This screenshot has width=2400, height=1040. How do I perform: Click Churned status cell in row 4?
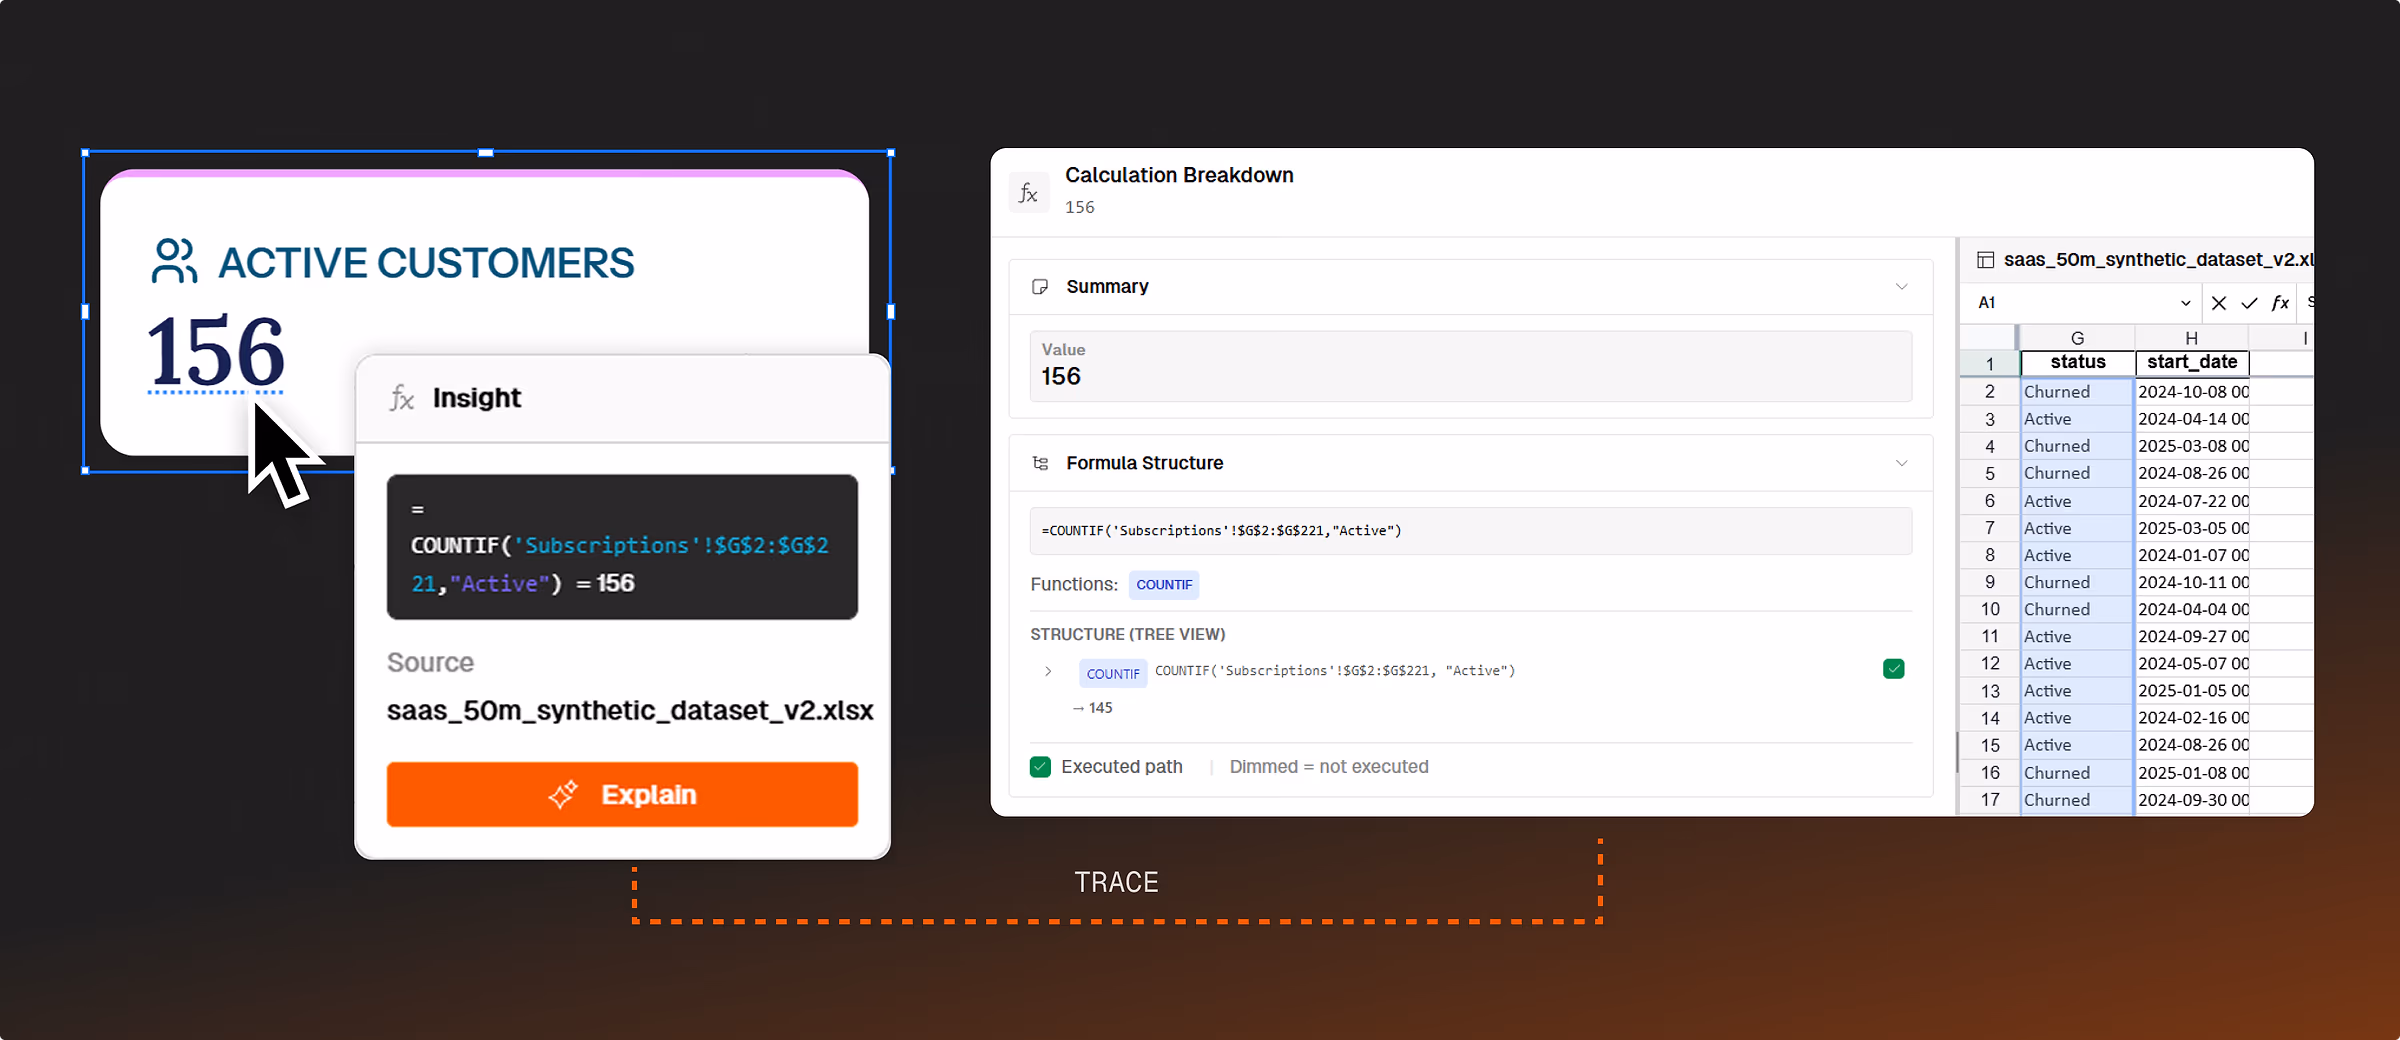pyautogui.click(x=2077, y=446)
